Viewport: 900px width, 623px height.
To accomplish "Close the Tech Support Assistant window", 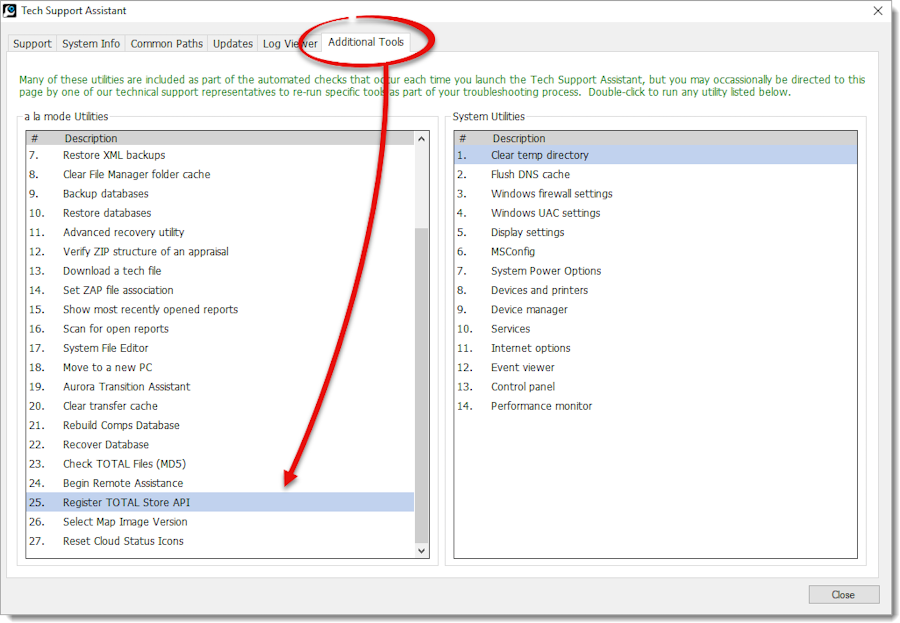I will click(878, 11).
